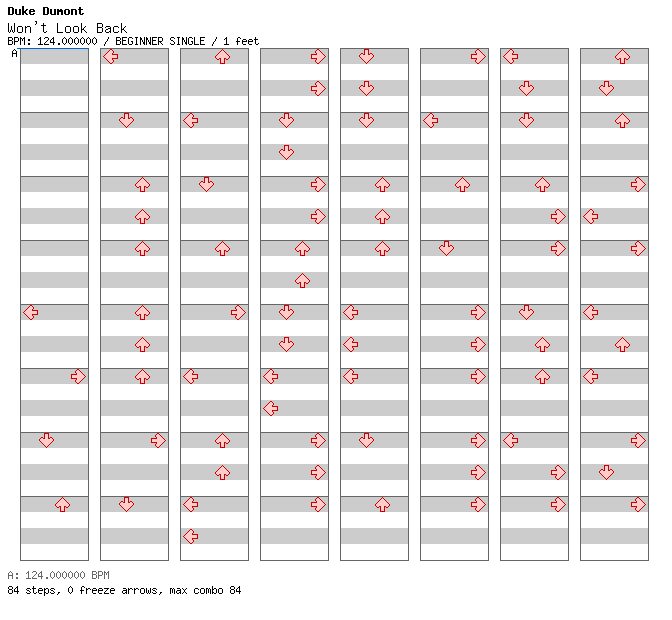Click the artist name Duke Dumont

point(45,11)
